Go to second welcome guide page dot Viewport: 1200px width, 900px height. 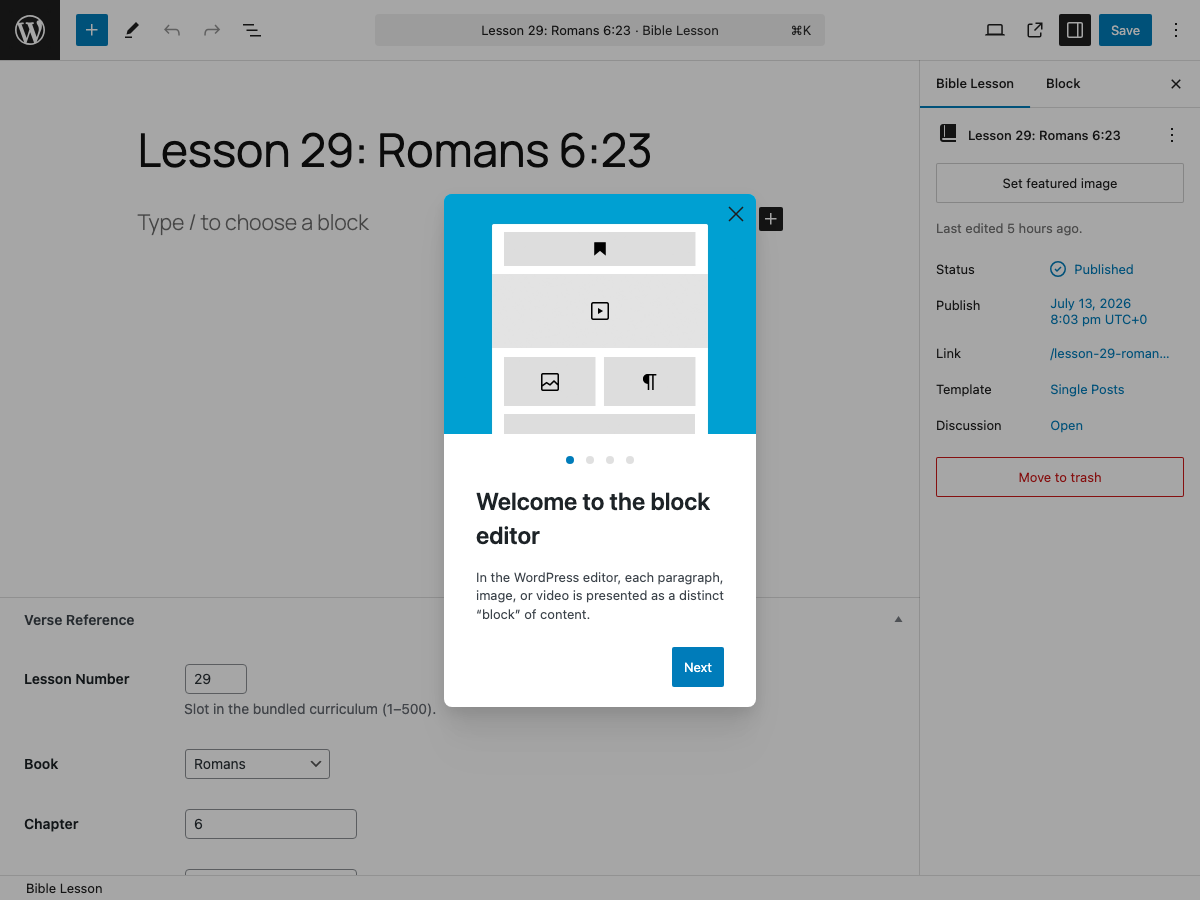coord(590,460)
